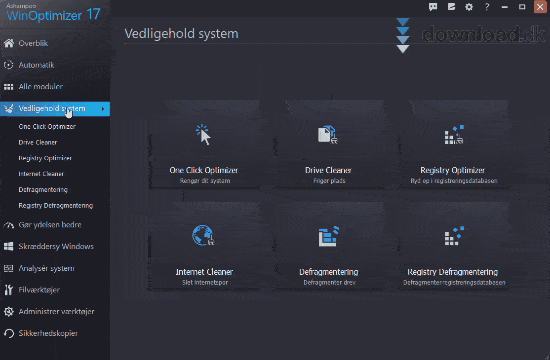
Task: Click the Defragmentering tile title
Action: pos(329,272)
